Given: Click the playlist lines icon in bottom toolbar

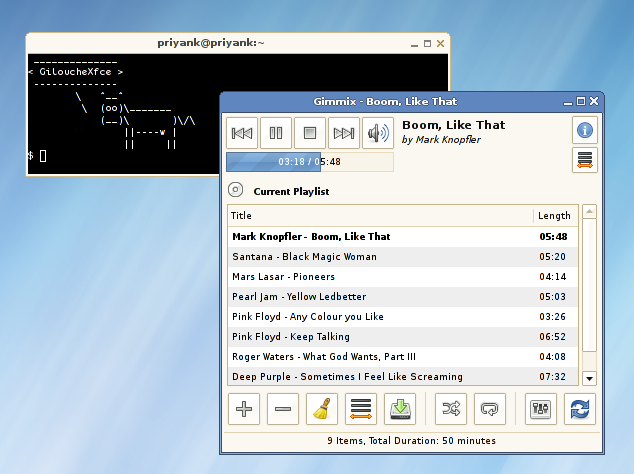Looking at the screenshot, I should (x=361, y=409).
